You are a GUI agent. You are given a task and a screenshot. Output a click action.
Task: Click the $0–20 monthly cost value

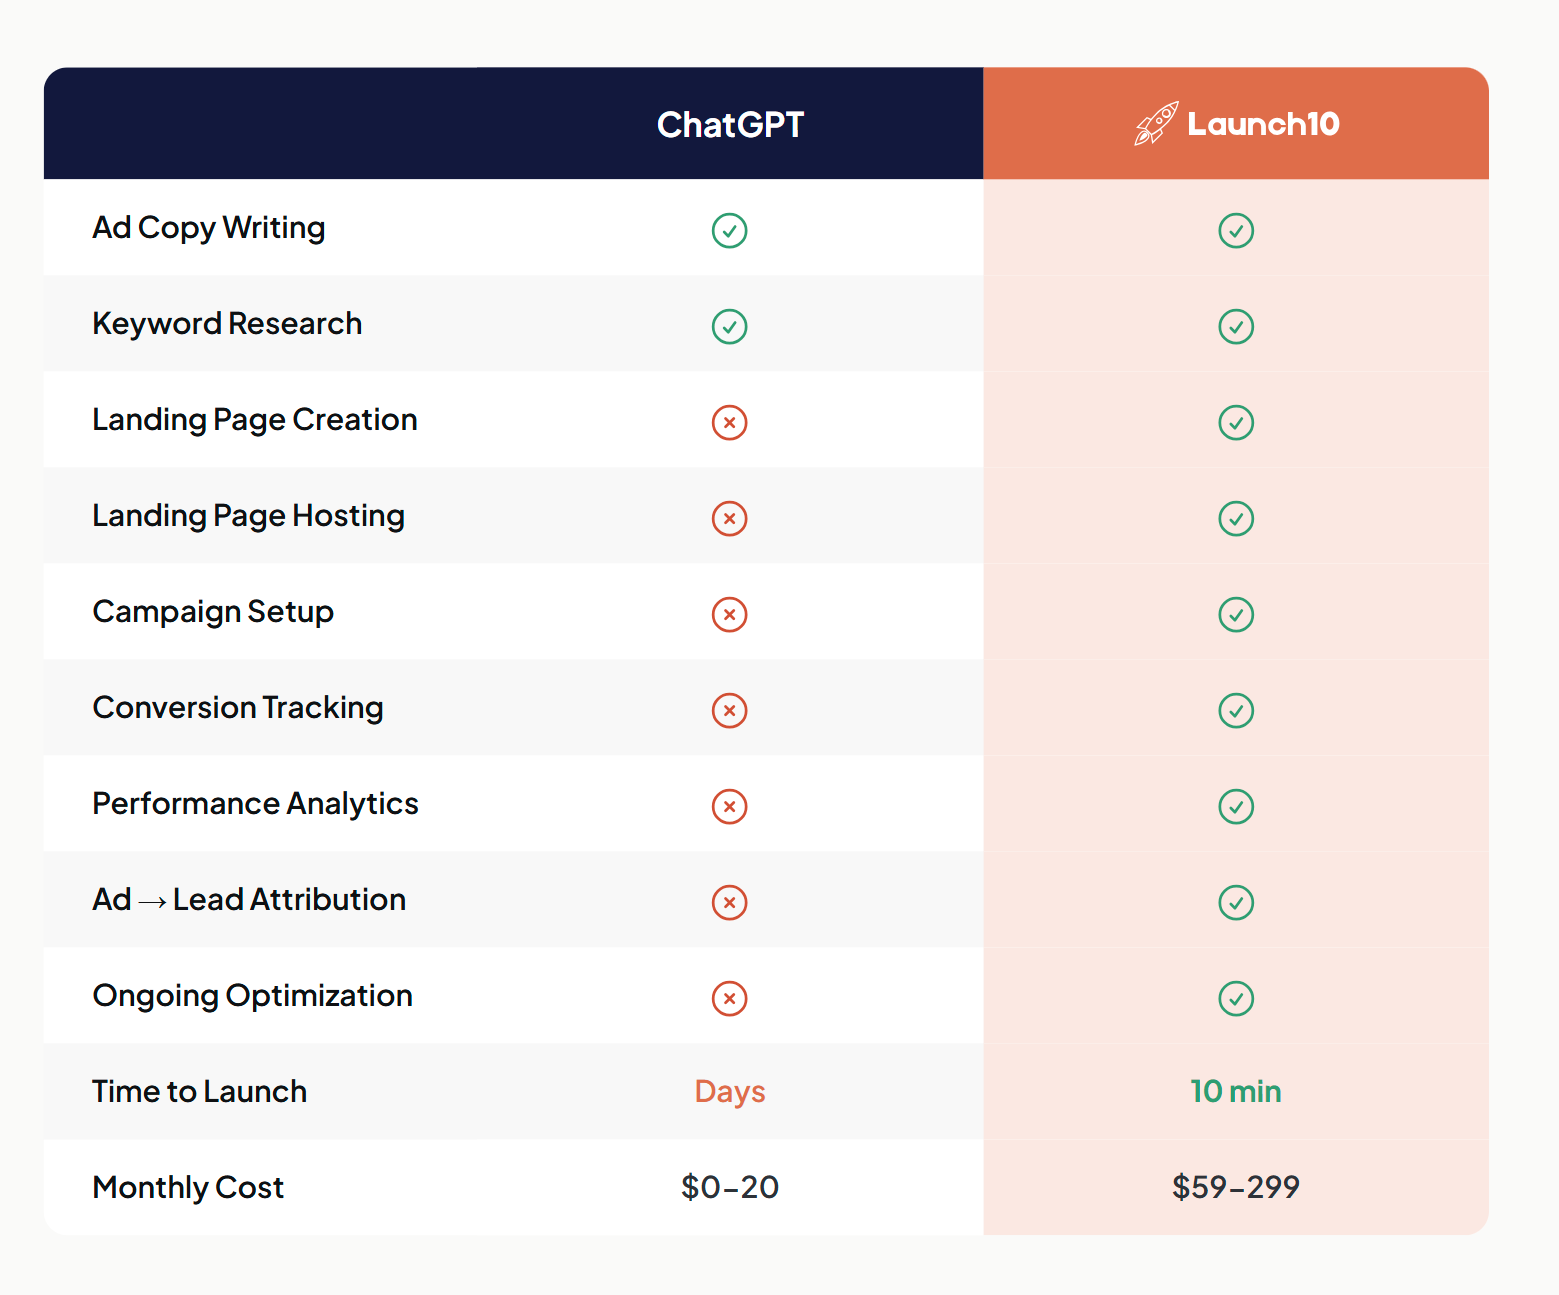pyautogui.click(x=730, y=1188)
